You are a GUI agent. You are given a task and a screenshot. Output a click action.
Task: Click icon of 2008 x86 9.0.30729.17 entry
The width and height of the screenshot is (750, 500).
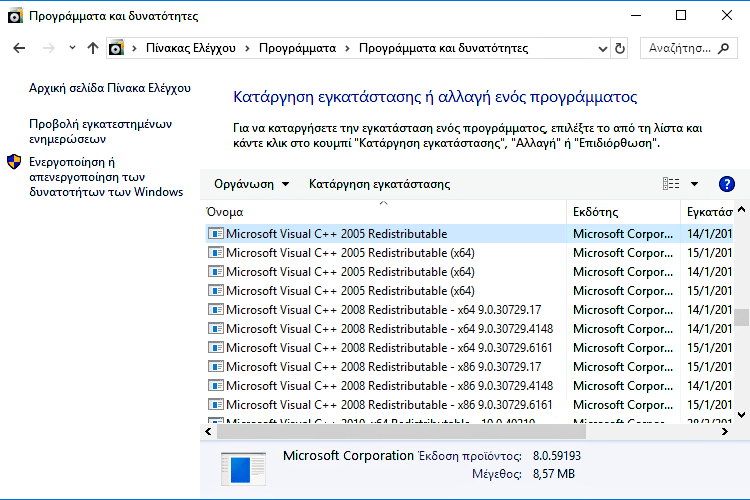216,367
